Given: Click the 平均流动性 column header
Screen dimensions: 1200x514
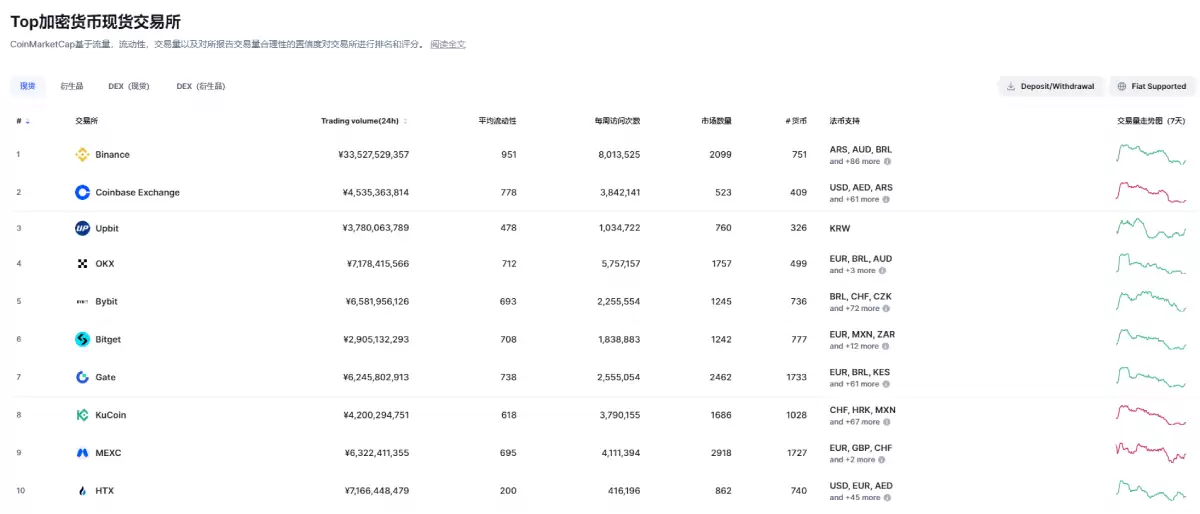Looking at the screenshot, I should tap(497, 121).
